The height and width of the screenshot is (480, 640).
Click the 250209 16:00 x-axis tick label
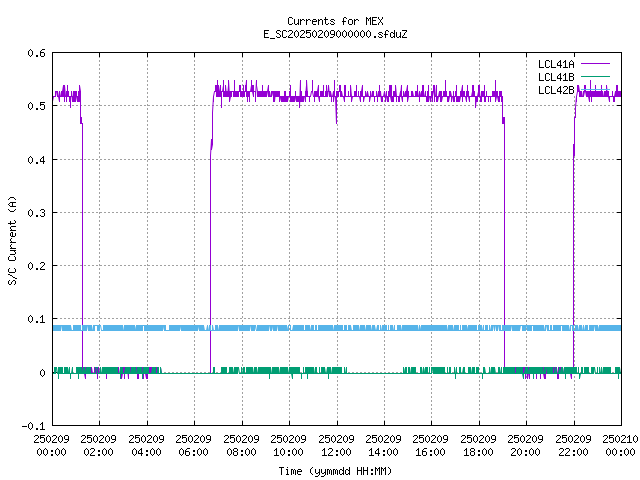[430, 445]
